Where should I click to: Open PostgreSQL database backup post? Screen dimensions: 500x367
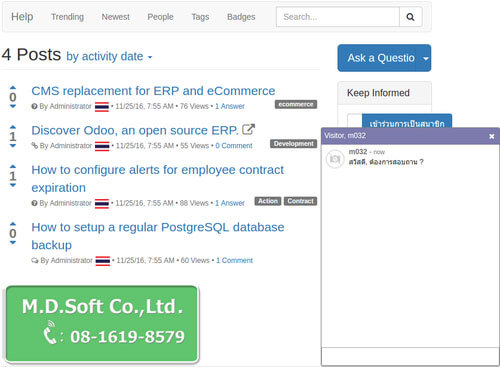click(x=158, y=236)
